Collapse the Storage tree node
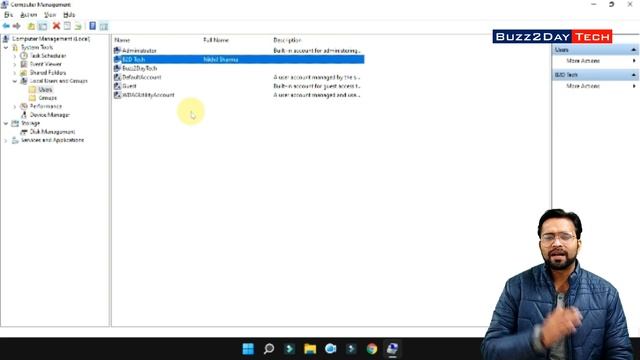This screenshot has width=640, height=360. 6,123
